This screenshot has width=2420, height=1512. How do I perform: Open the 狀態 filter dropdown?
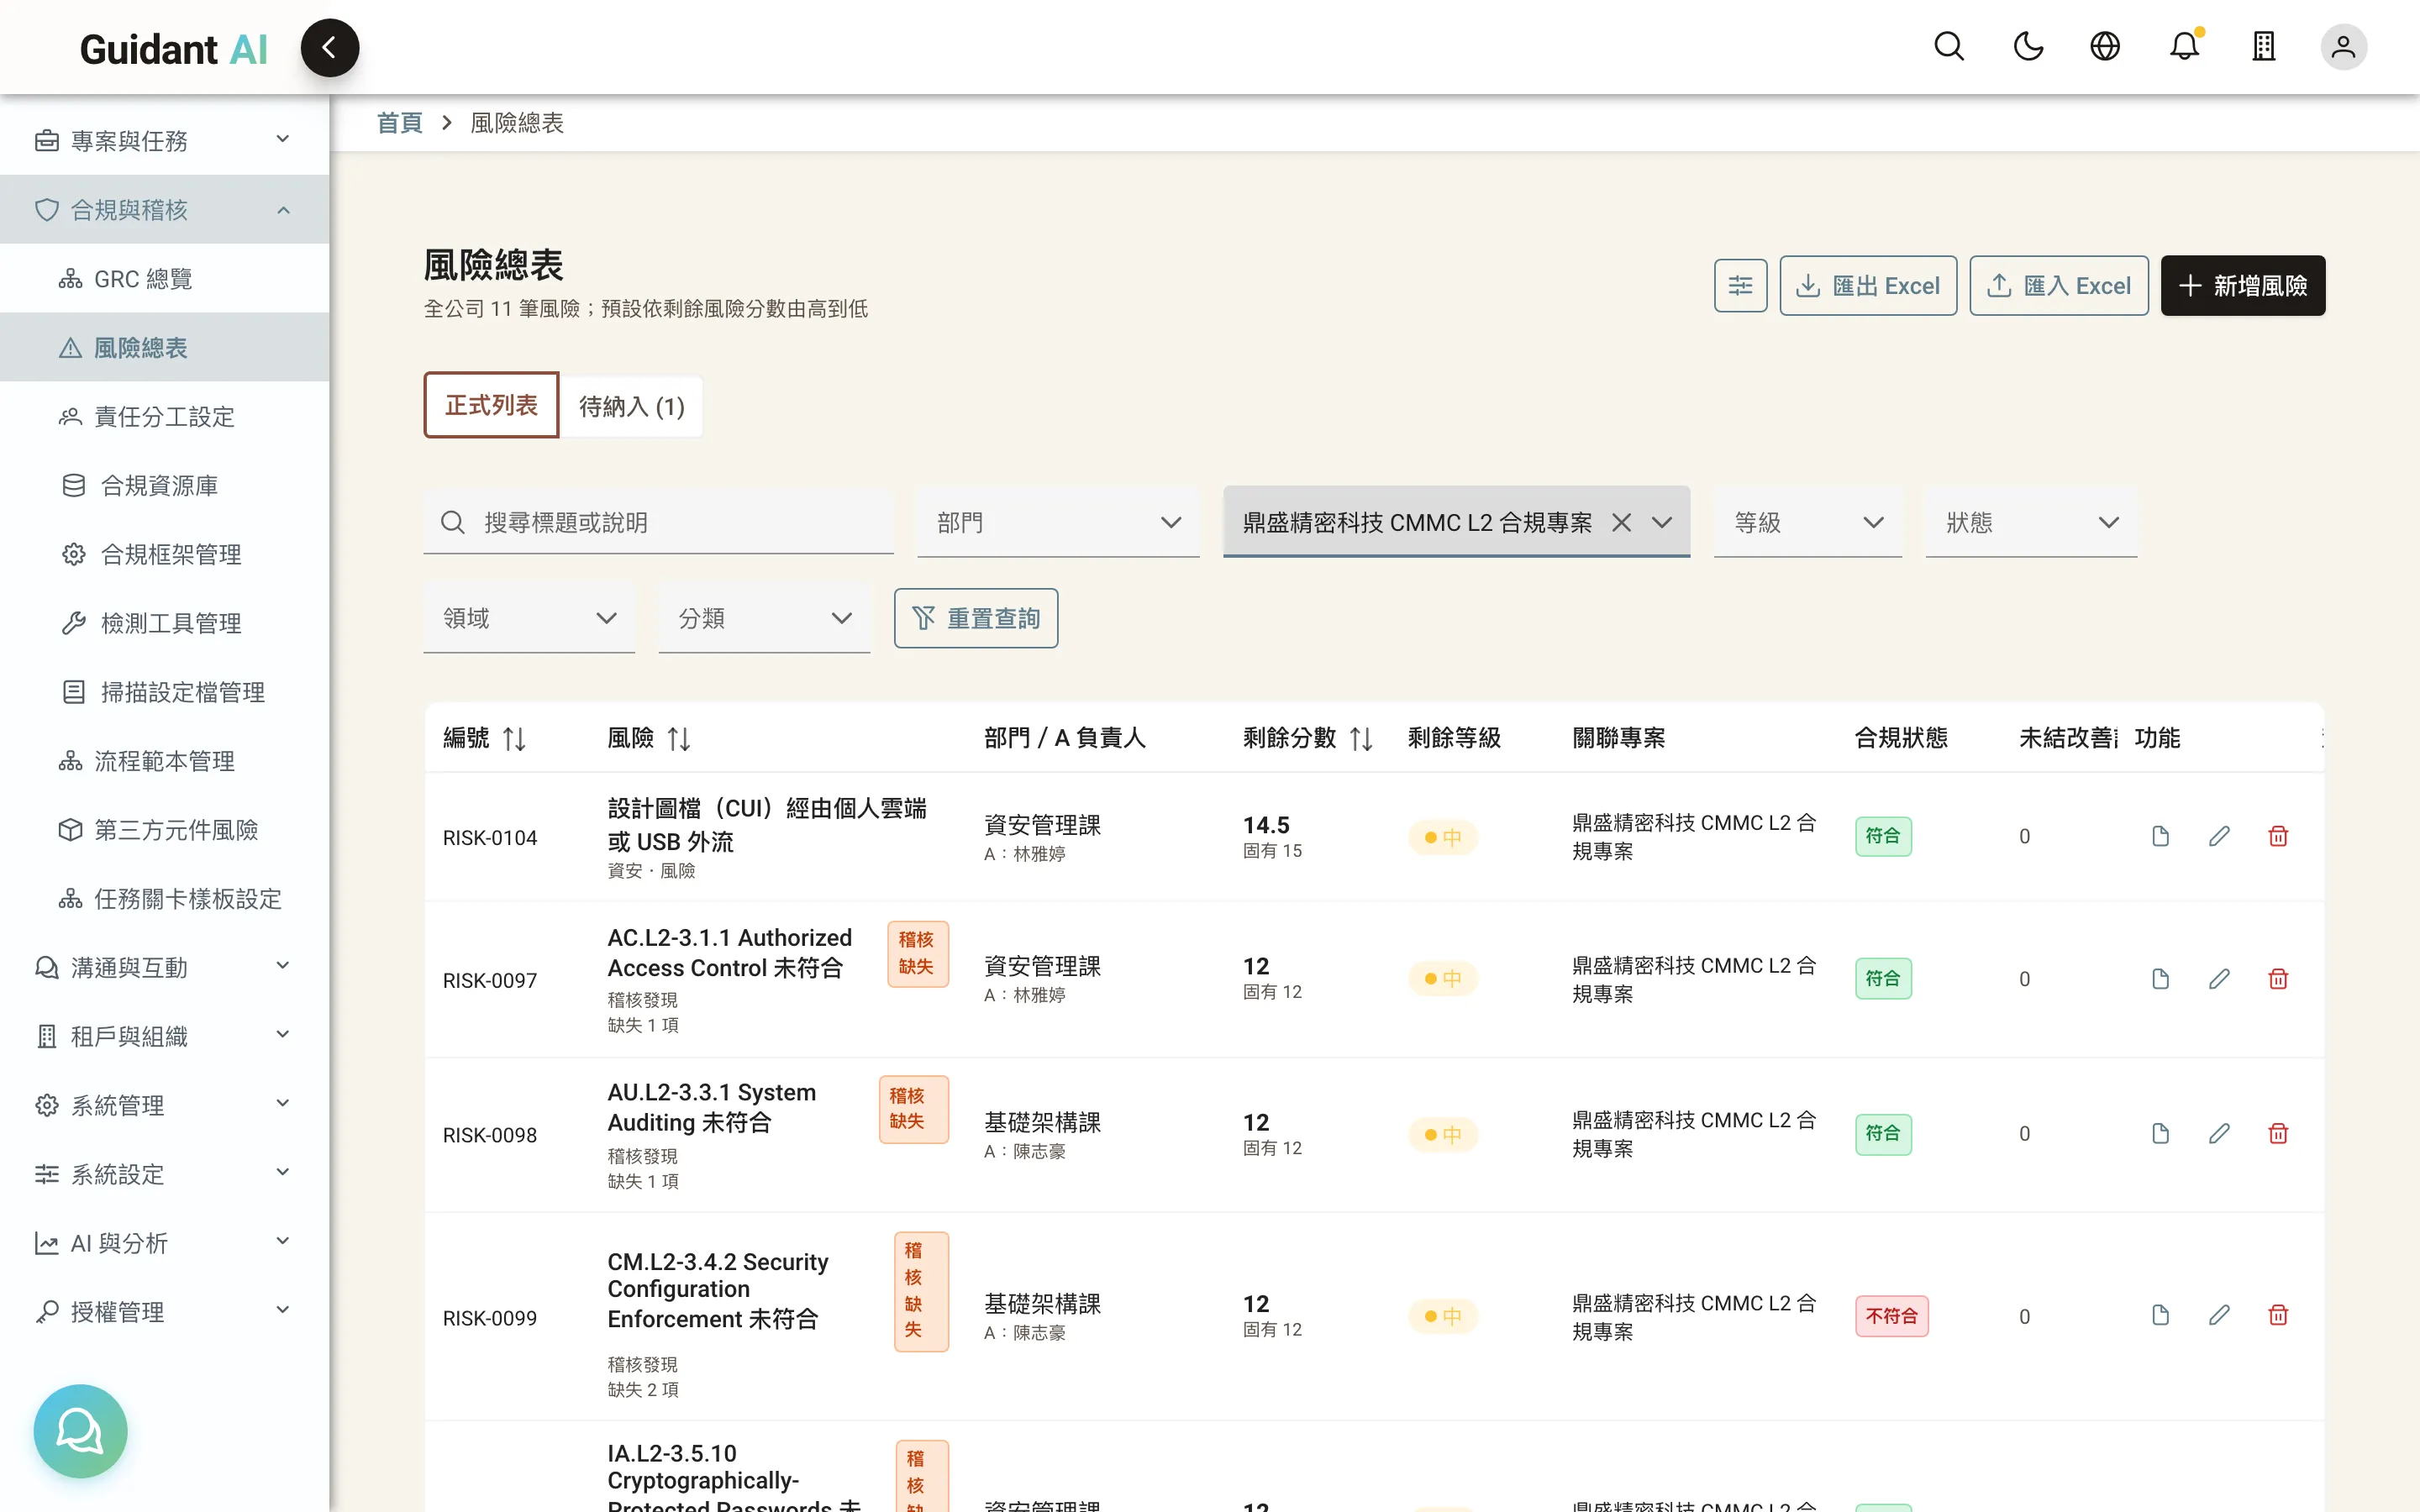point(2030,522)
